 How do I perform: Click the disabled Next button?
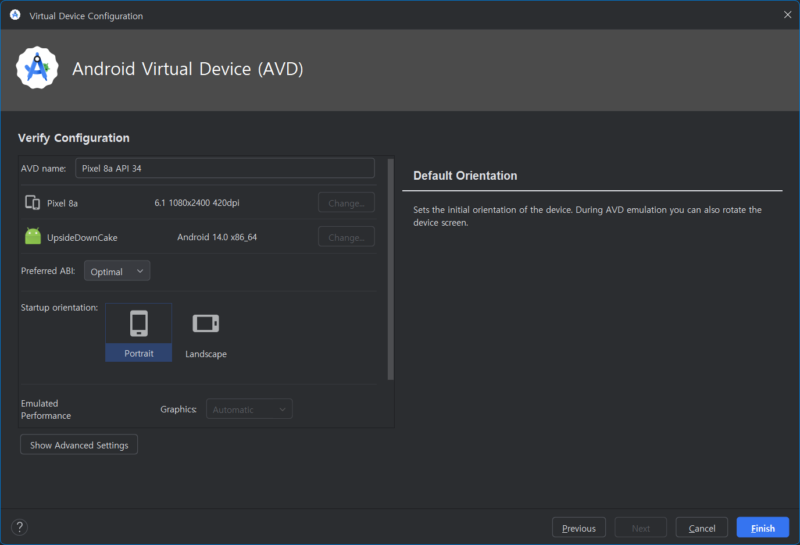640,528
